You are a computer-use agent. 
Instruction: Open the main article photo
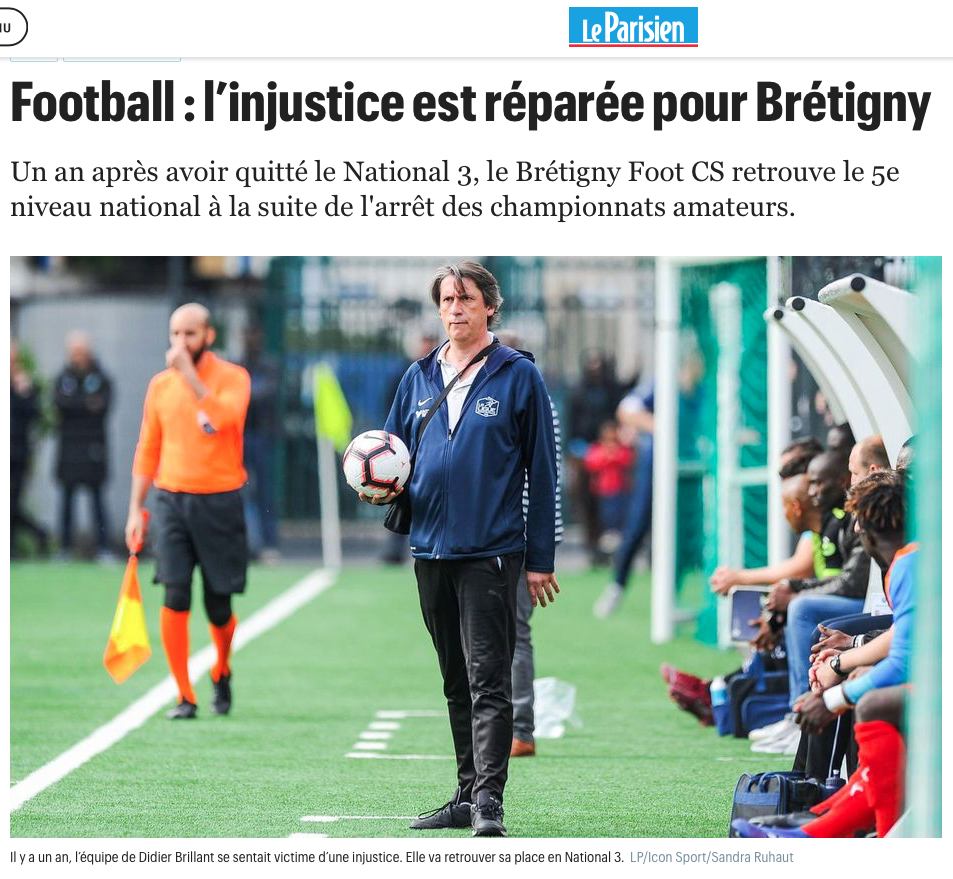(x=476, y=546)
